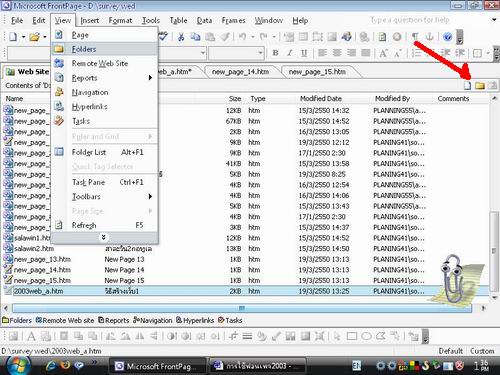Choose Tasks in the View menu
The image size is (500, 375).
(x=104, y=121)
